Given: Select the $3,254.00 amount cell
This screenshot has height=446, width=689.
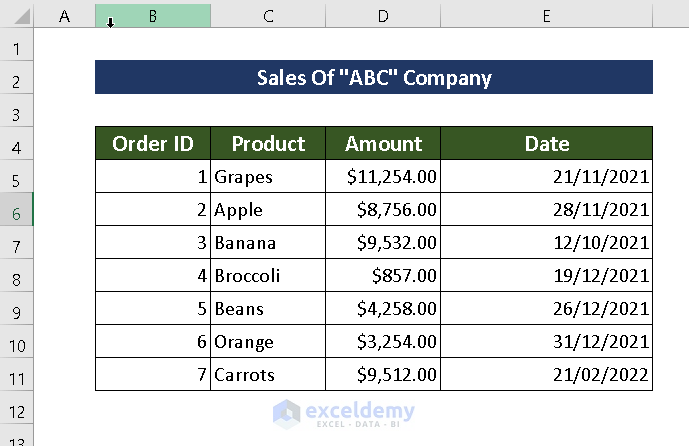Looking at the screenshot, I should pos(383,342).
